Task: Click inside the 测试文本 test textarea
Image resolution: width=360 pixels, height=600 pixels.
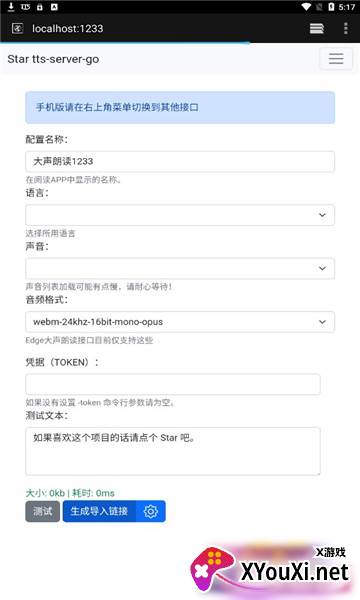Action: (173, 451)
